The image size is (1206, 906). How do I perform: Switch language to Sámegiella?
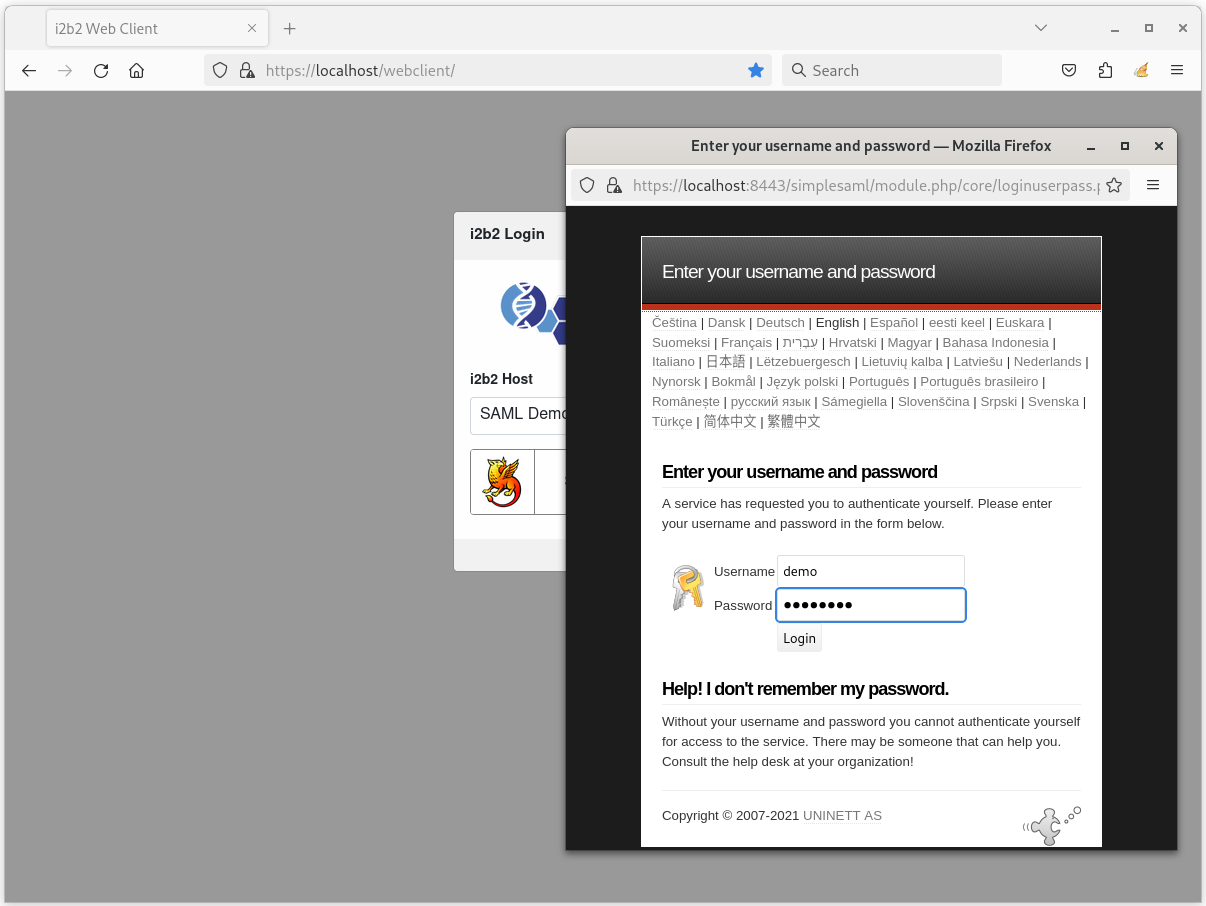click(x=854, y=401)
